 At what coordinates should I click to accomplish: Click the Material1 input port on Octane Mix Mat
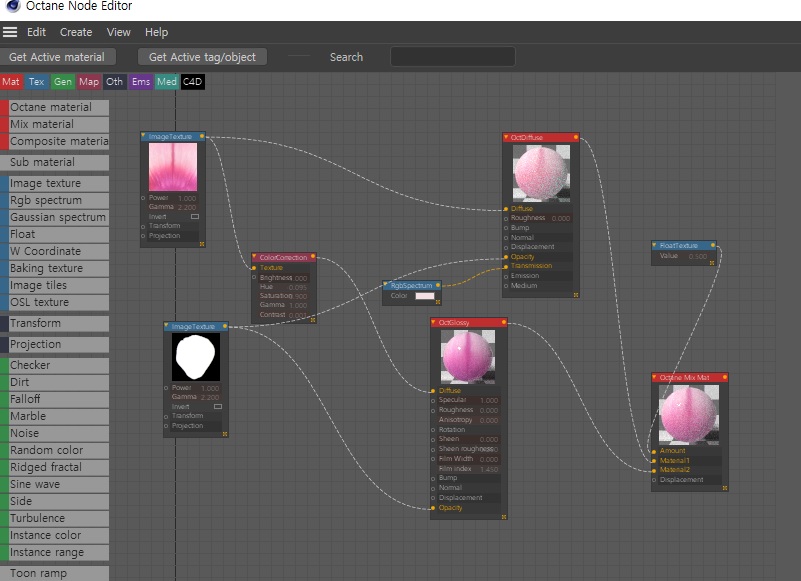point(654,461)
